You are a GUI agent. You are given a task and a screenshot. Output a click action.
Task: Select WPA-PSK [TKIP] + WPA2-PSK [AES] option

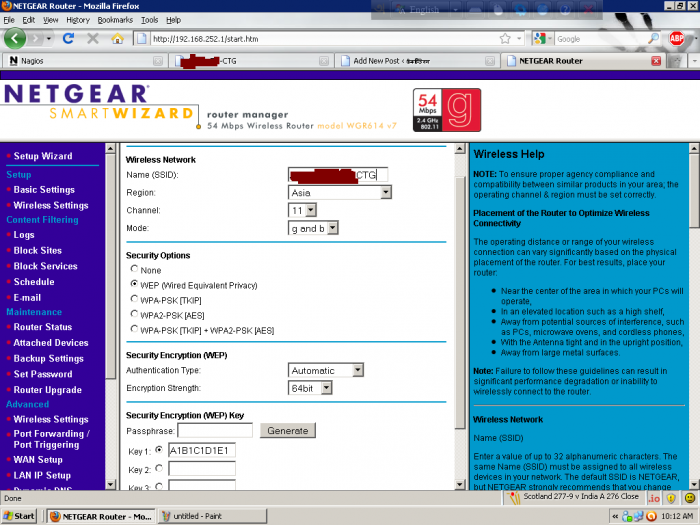(134, 329)
